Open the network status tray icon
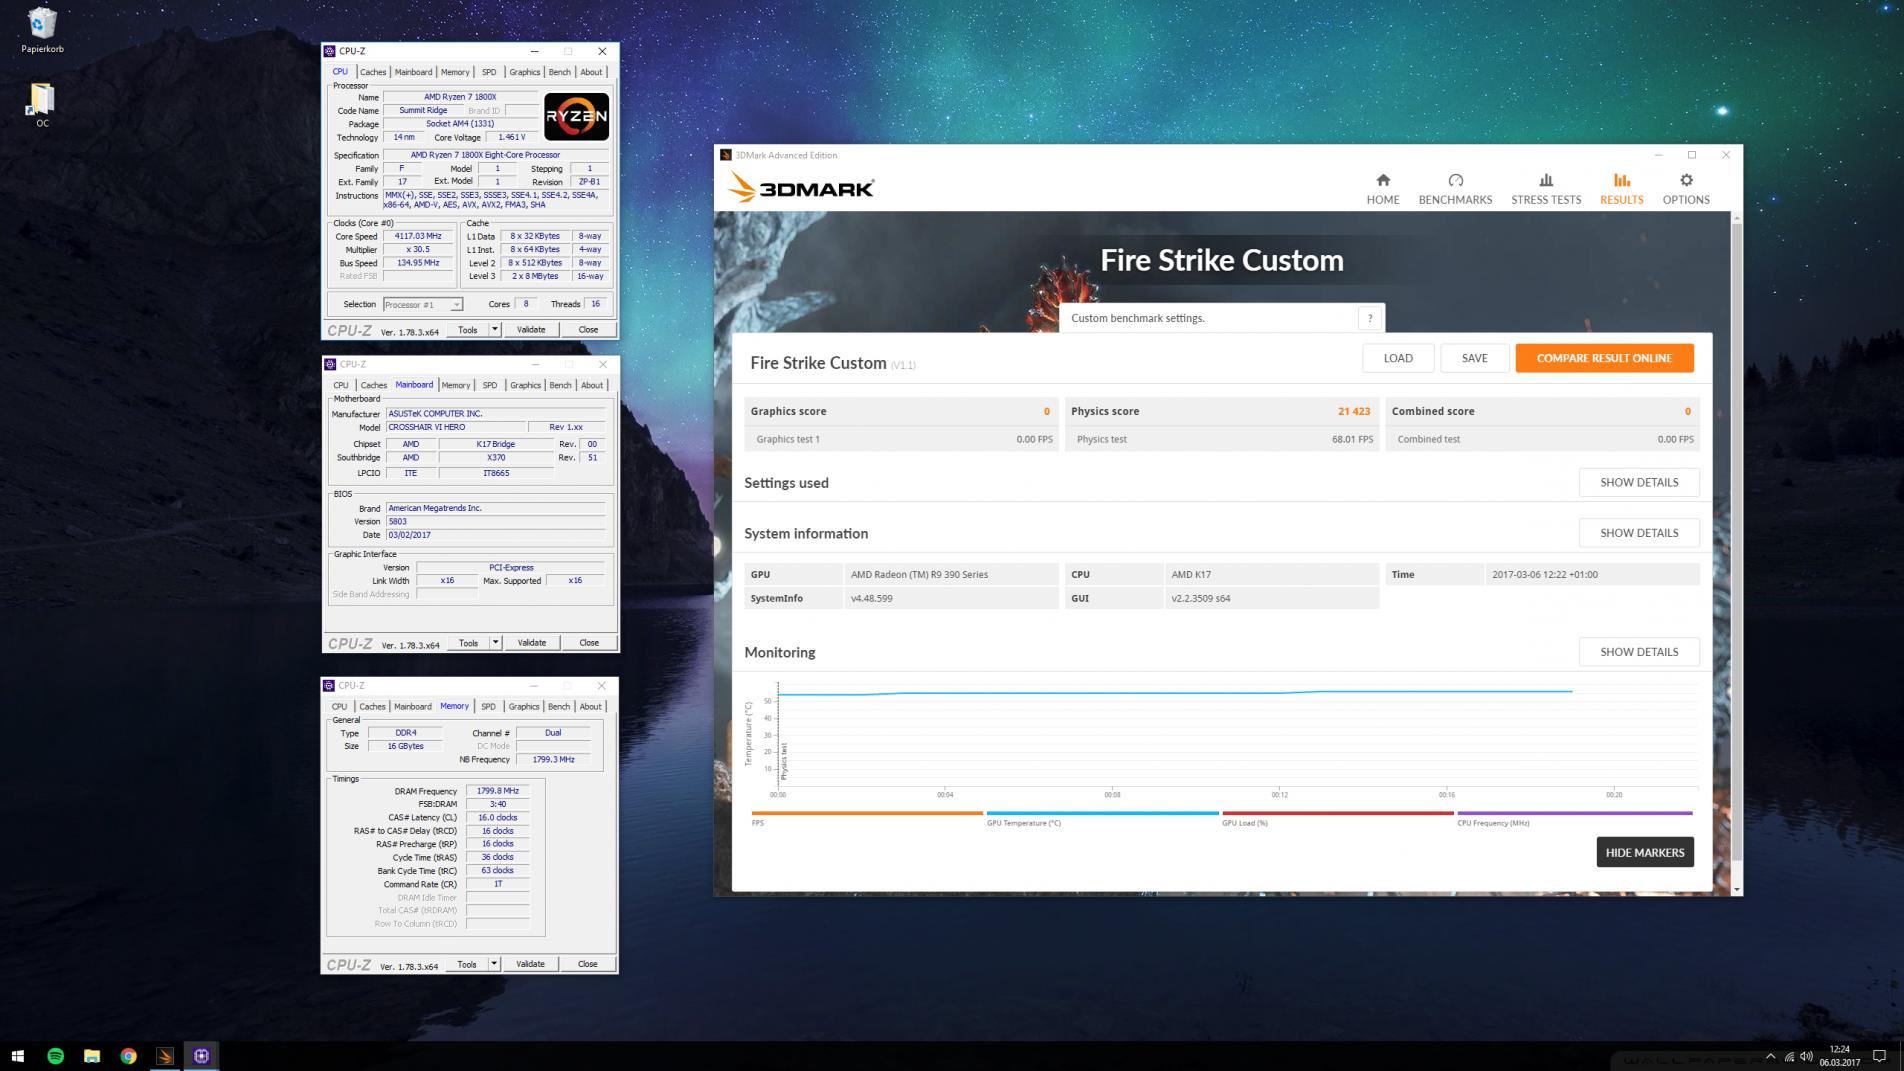The width and height of the screenshot is (1904, 1071). 1789,1056
